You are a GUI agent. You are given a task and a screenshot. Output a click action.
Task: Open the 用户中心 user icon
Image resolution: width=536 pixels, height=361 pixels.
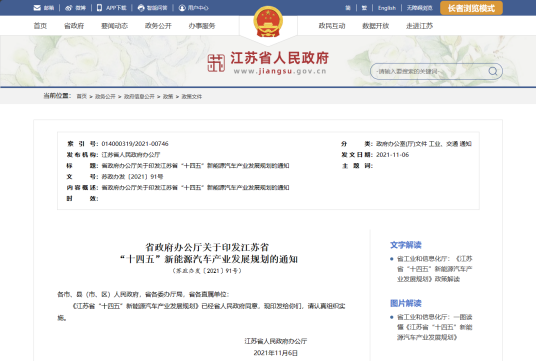click(182, 8)
